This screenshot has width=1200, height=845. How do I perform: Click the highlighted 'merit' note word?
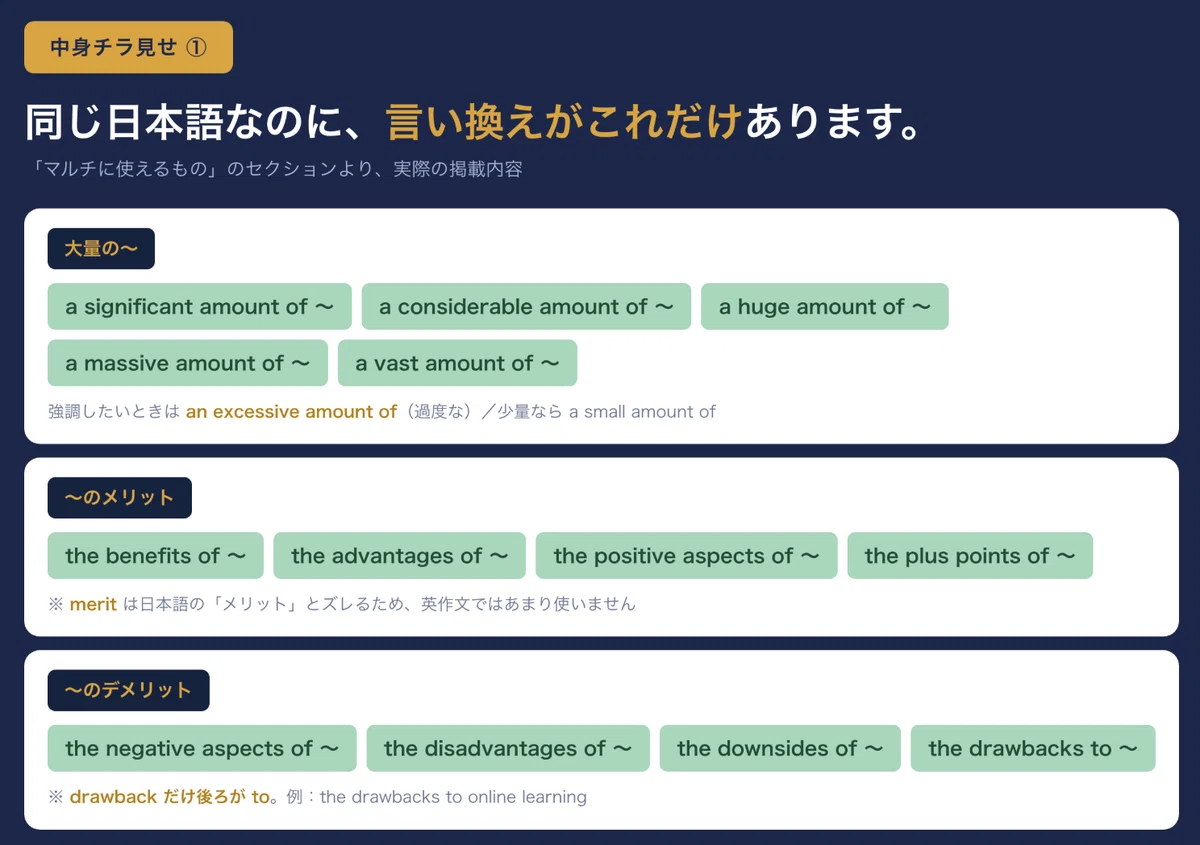tap(93, 604)
